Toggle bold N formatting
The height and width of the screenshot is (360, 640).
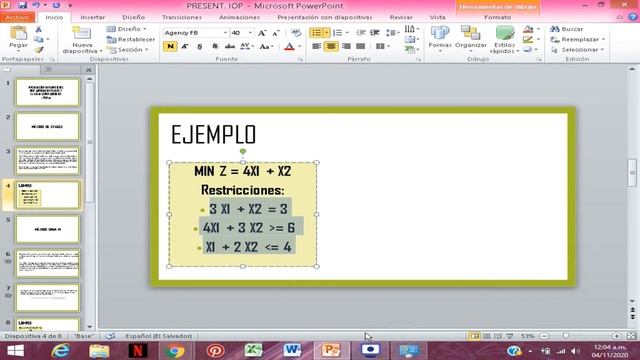click(x=170, y=47)
